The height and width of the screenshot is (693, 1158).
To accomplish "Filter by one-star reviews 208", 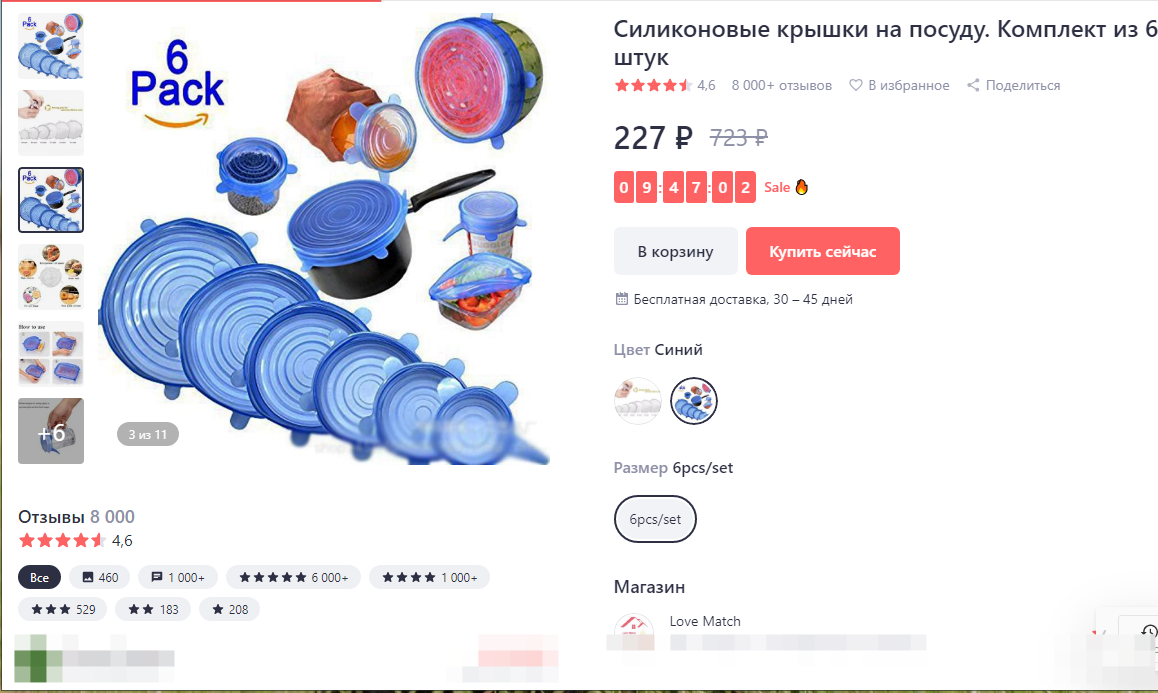I will point(230,609).
